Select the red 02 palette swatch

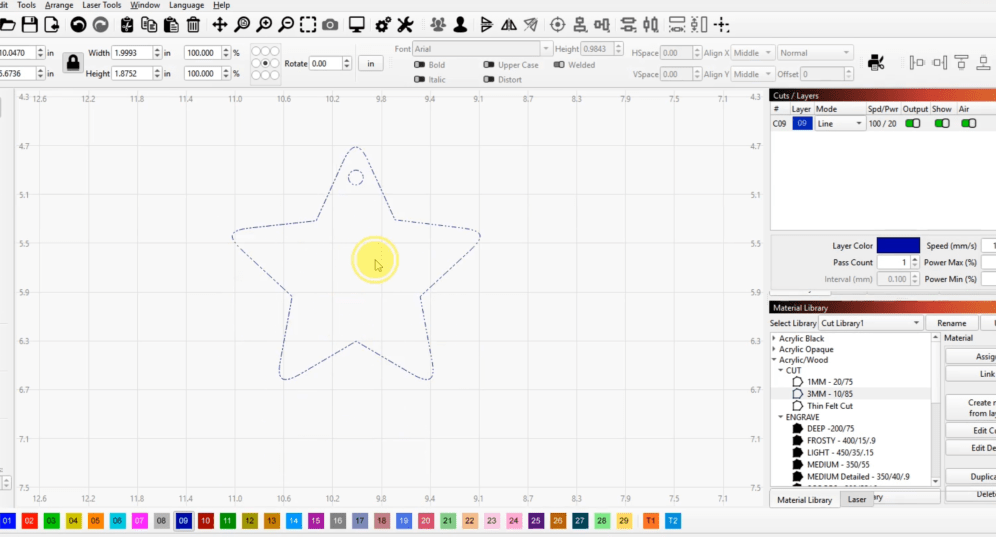click(x=30, y=521)
